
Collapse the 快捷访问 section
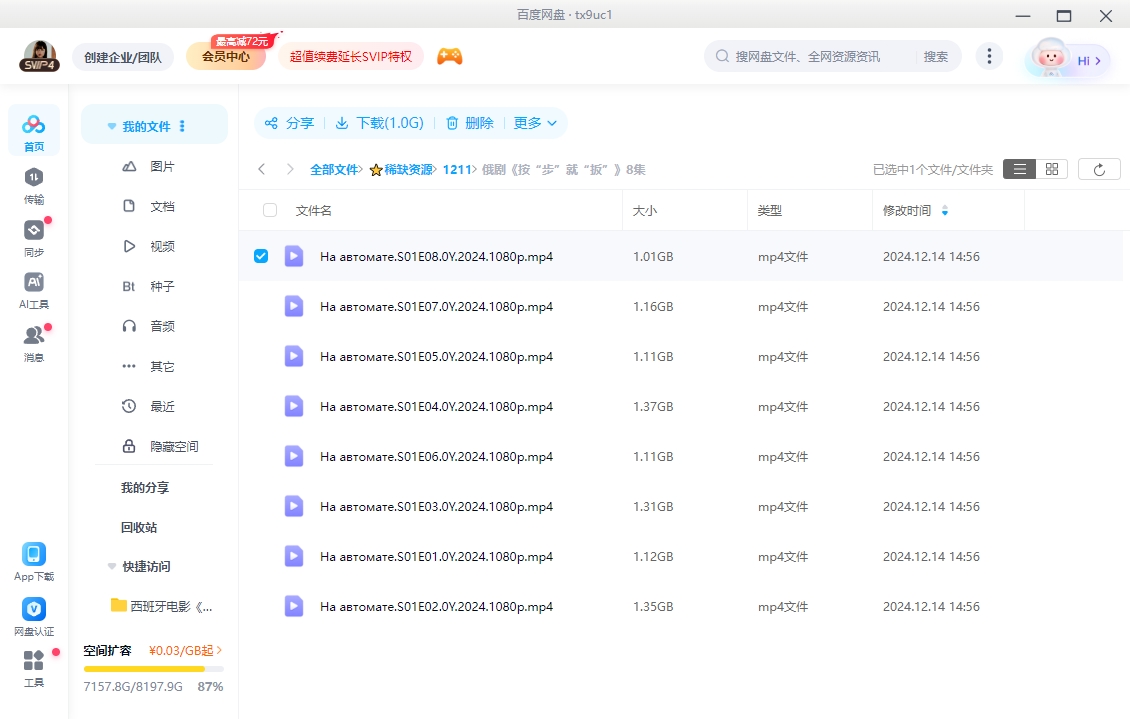pyautogui.click(x=111, y=566)
